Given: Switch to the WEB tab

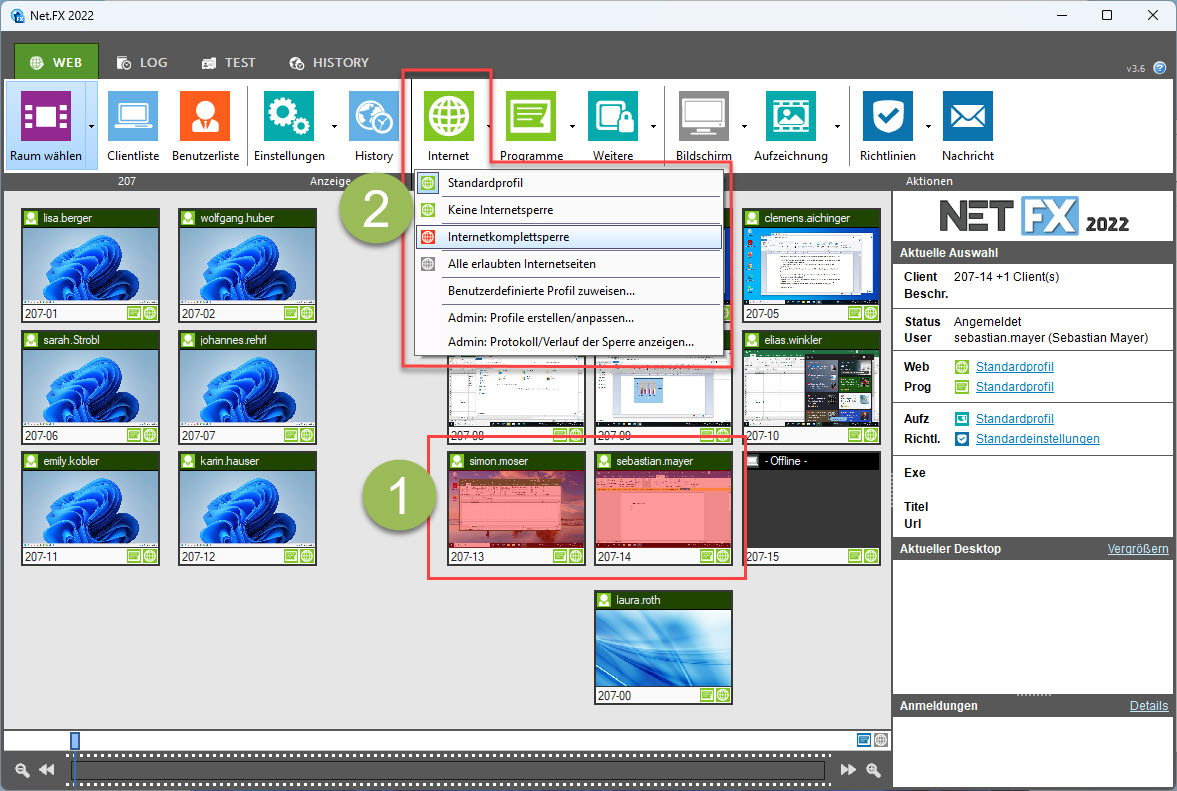Looking at the screenshot, I should (56, 62).
